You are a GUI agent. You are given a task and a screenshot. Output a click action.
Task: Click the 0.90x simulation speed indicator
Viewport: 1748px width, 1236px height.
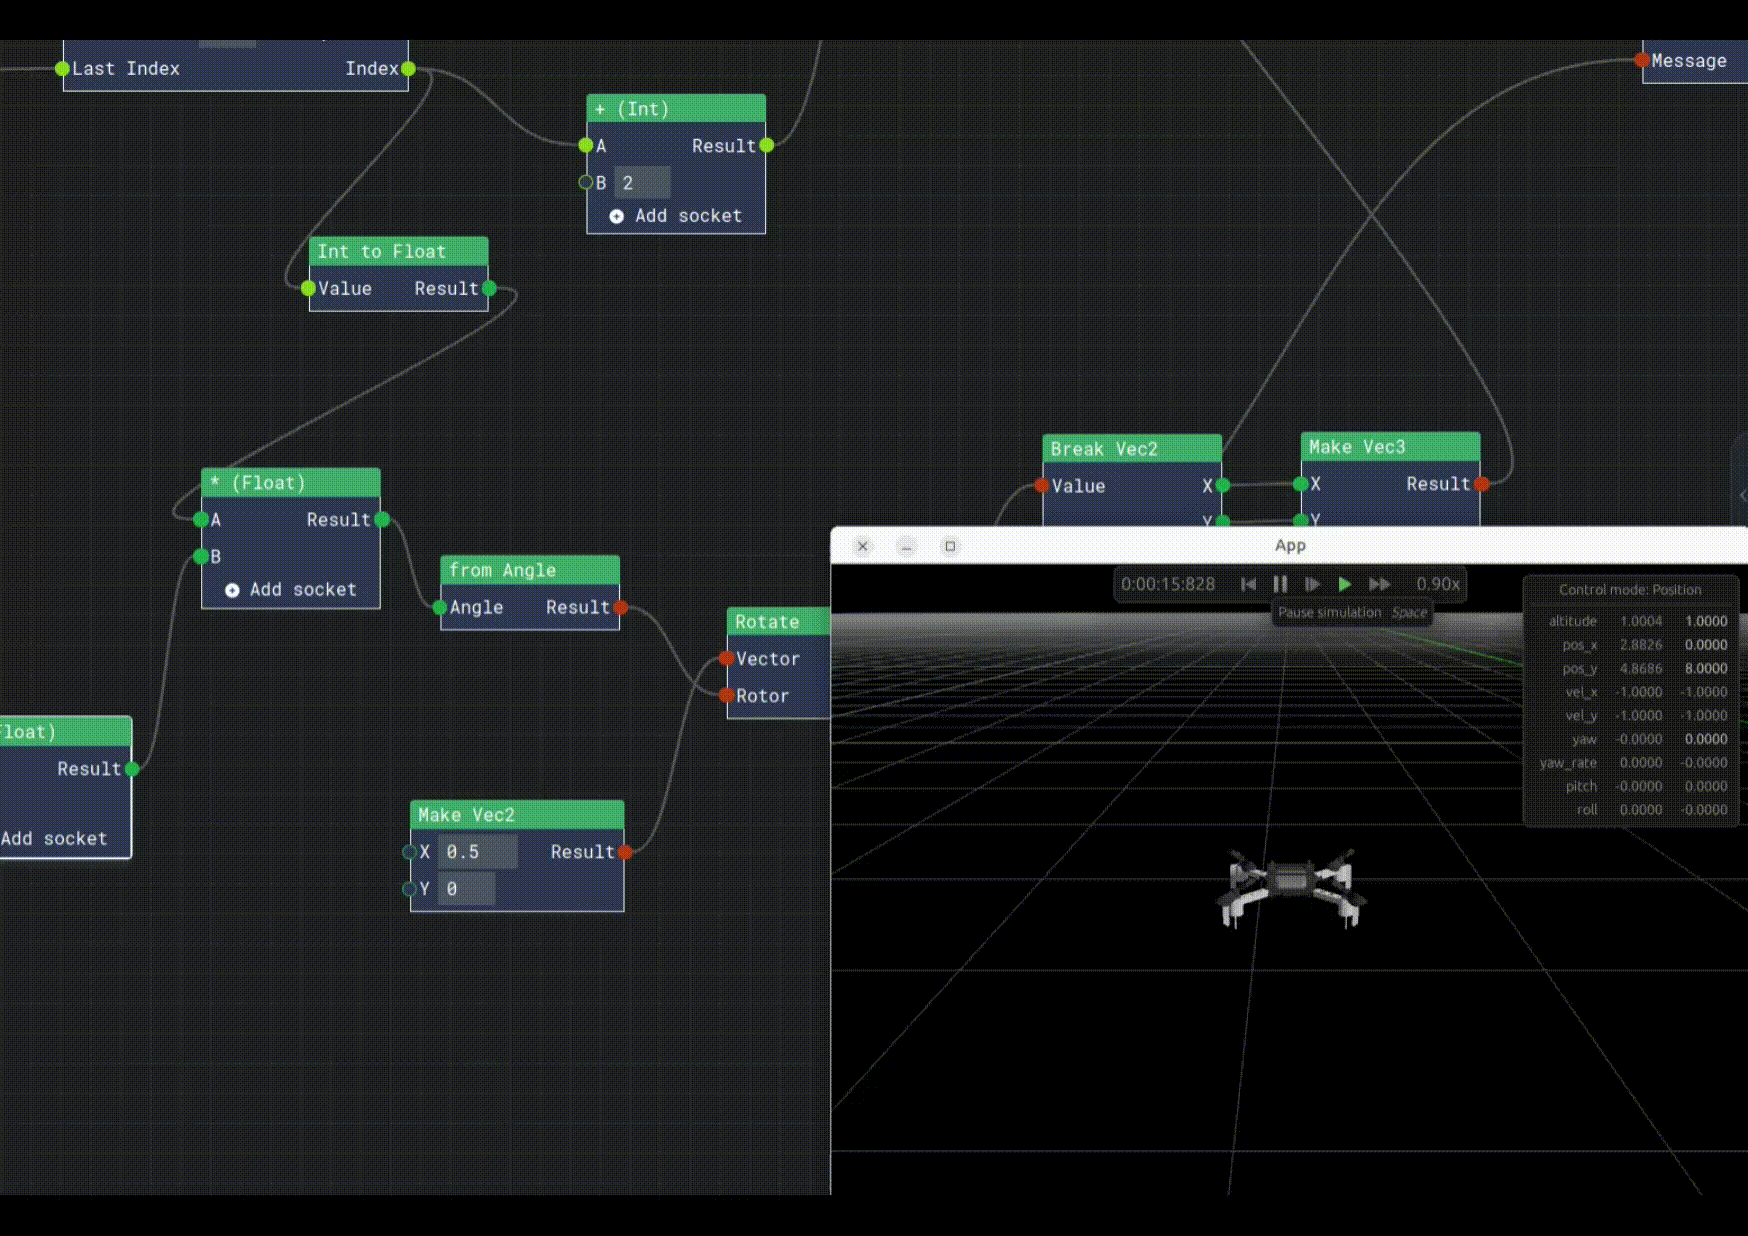pos(1437,584)
